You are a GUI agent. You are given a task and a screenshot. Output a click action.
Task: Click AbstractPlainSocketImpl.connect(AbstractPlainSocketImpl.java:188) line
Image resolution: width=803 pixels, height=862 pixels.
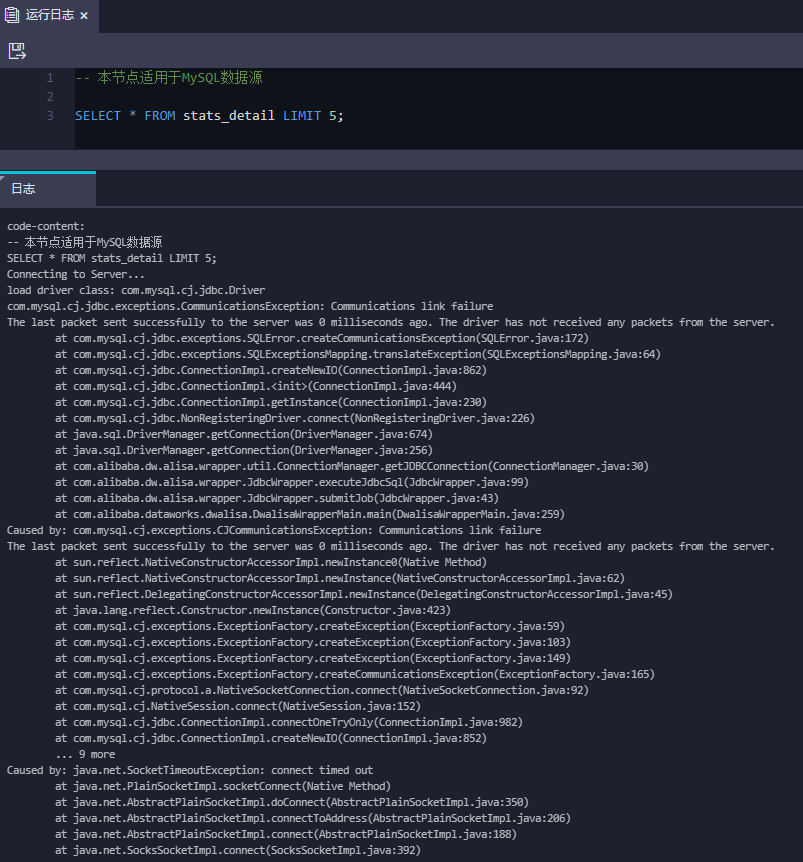[286, 833]
